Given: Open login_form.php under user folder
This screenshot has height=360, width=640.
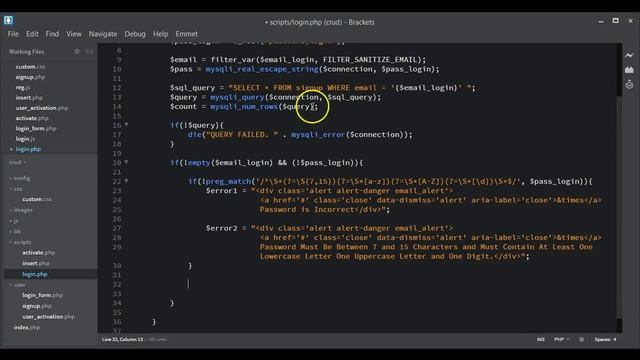Looking at the screenshot, I should coord(42,295).
